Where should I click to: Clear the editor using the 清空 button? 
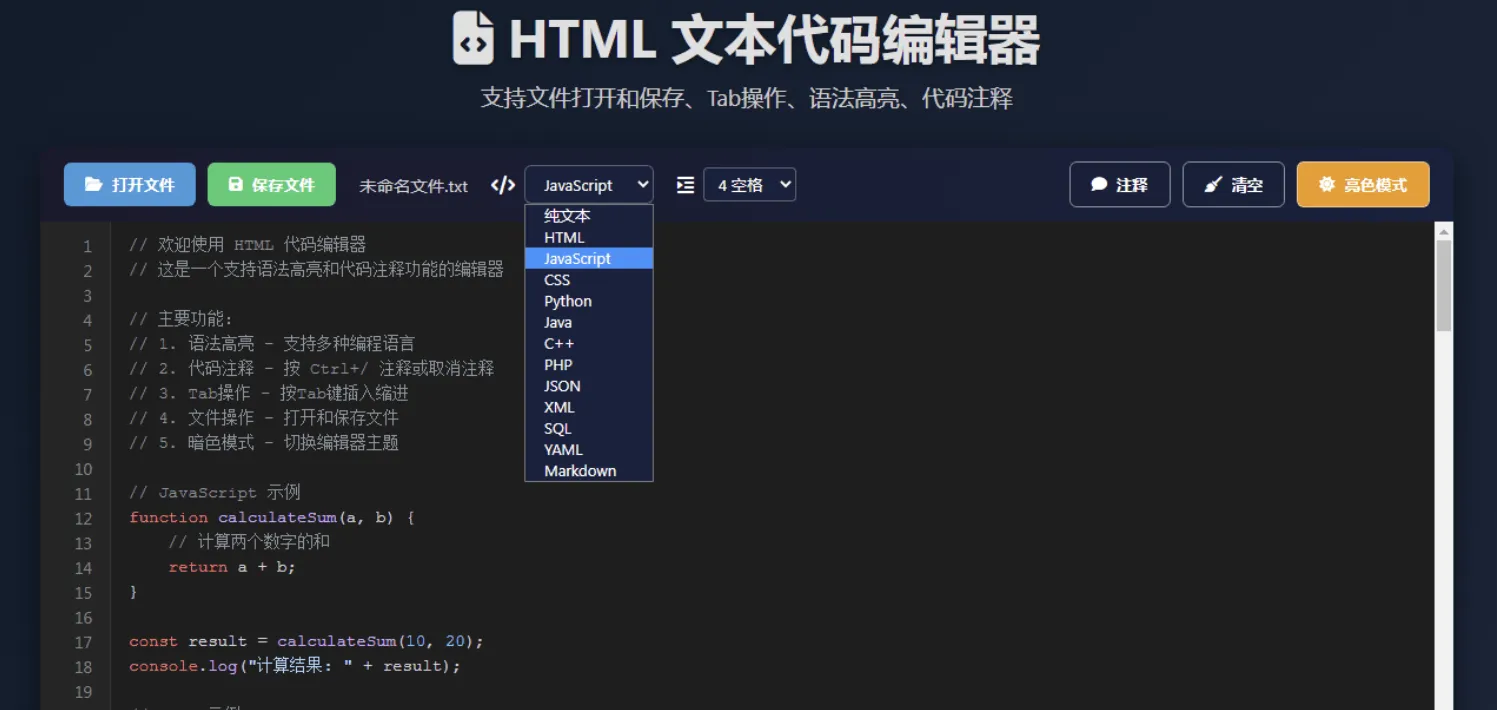pyautogui.click(x=1233, y=184)
